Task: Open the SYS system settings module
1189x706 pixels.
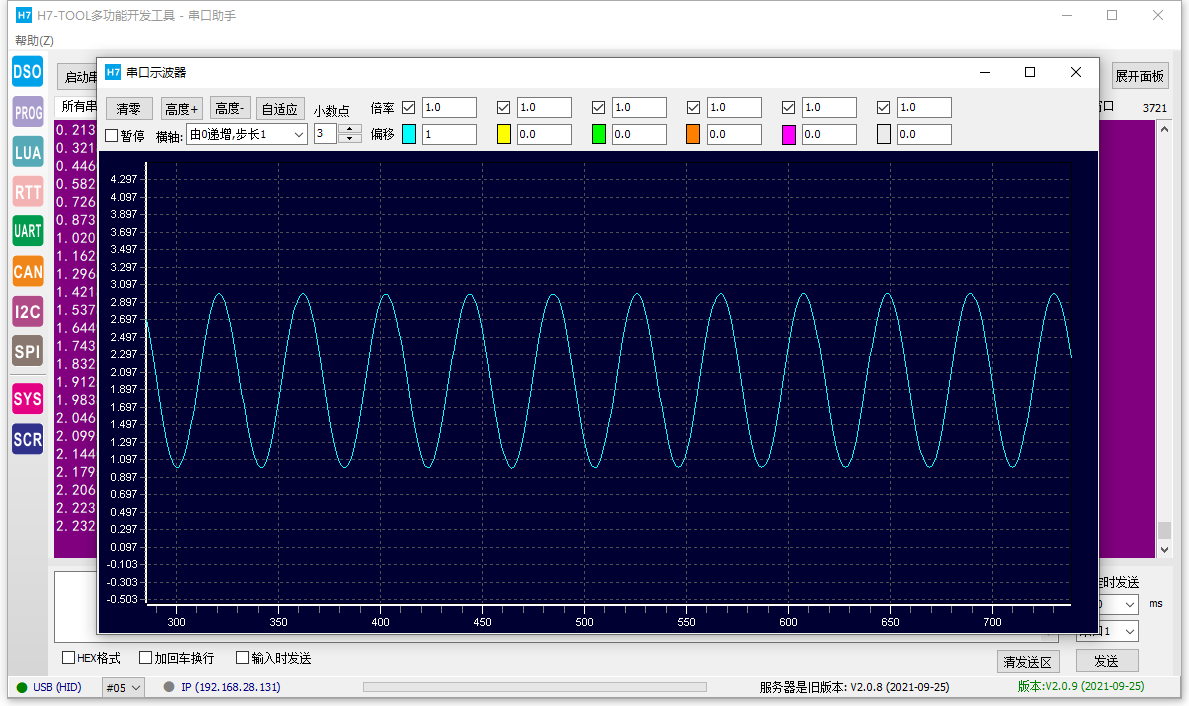Action: (27, 399)
